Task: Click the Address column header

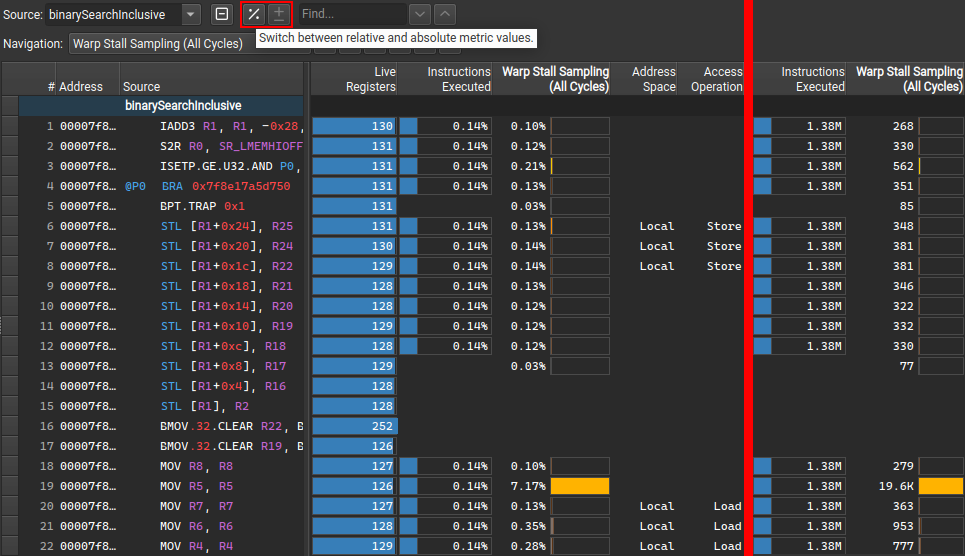Action: click(x=80, y=87)
